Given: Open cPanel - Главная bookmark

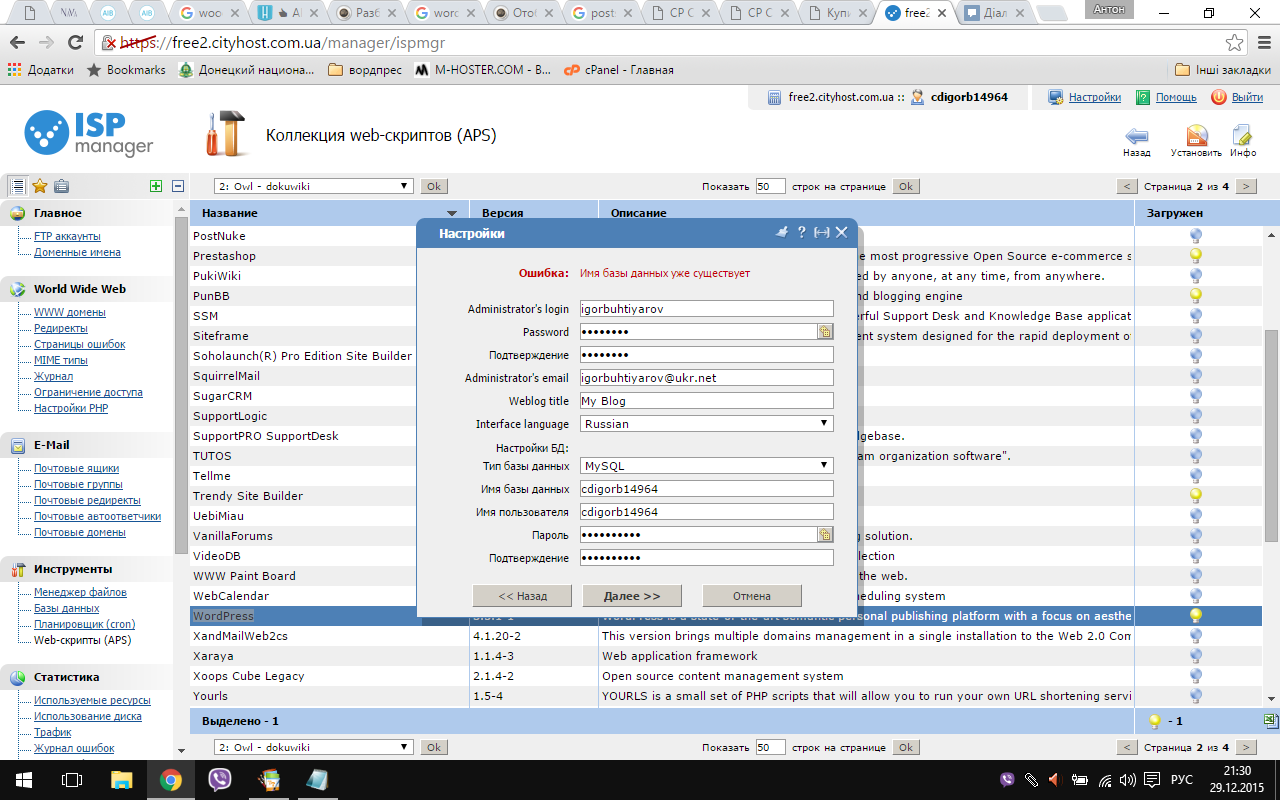Looking at the screenshot, I should pos(618,70).
